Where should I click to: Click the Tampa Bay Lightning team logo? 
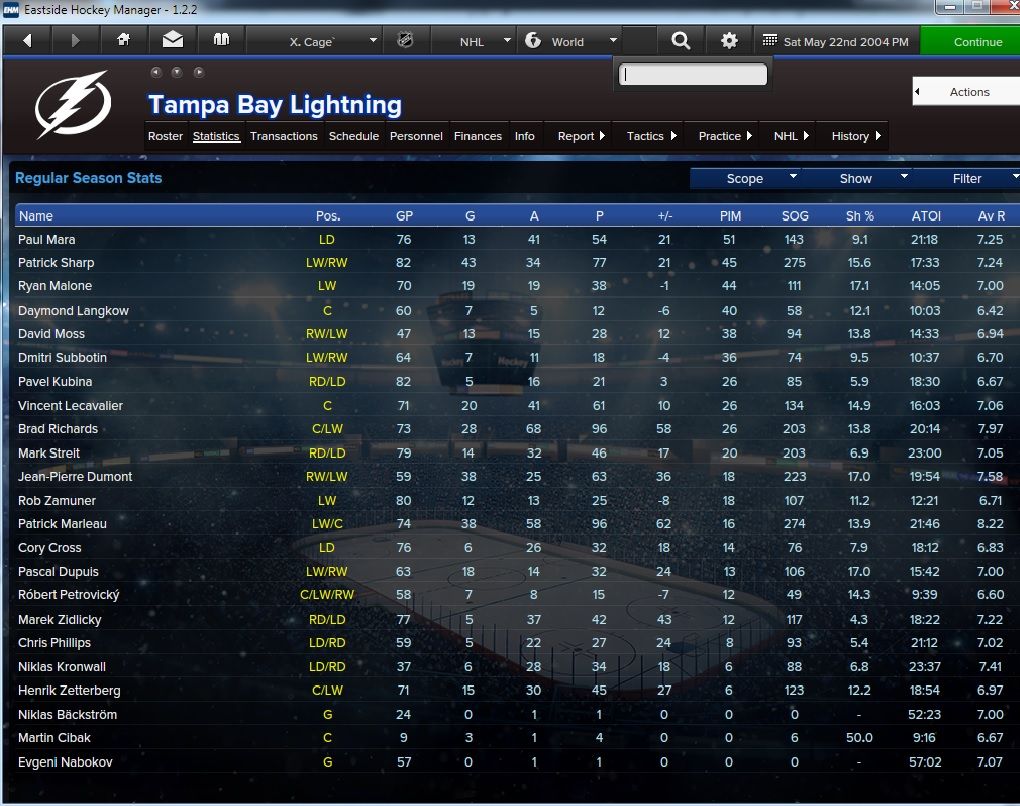pos(73,104)
